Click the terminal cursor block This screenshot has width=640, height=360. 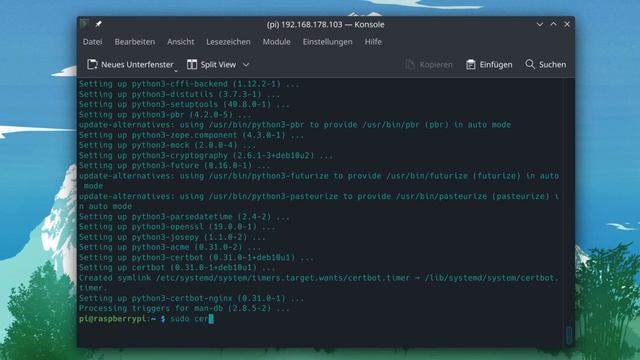coord(211,319)
